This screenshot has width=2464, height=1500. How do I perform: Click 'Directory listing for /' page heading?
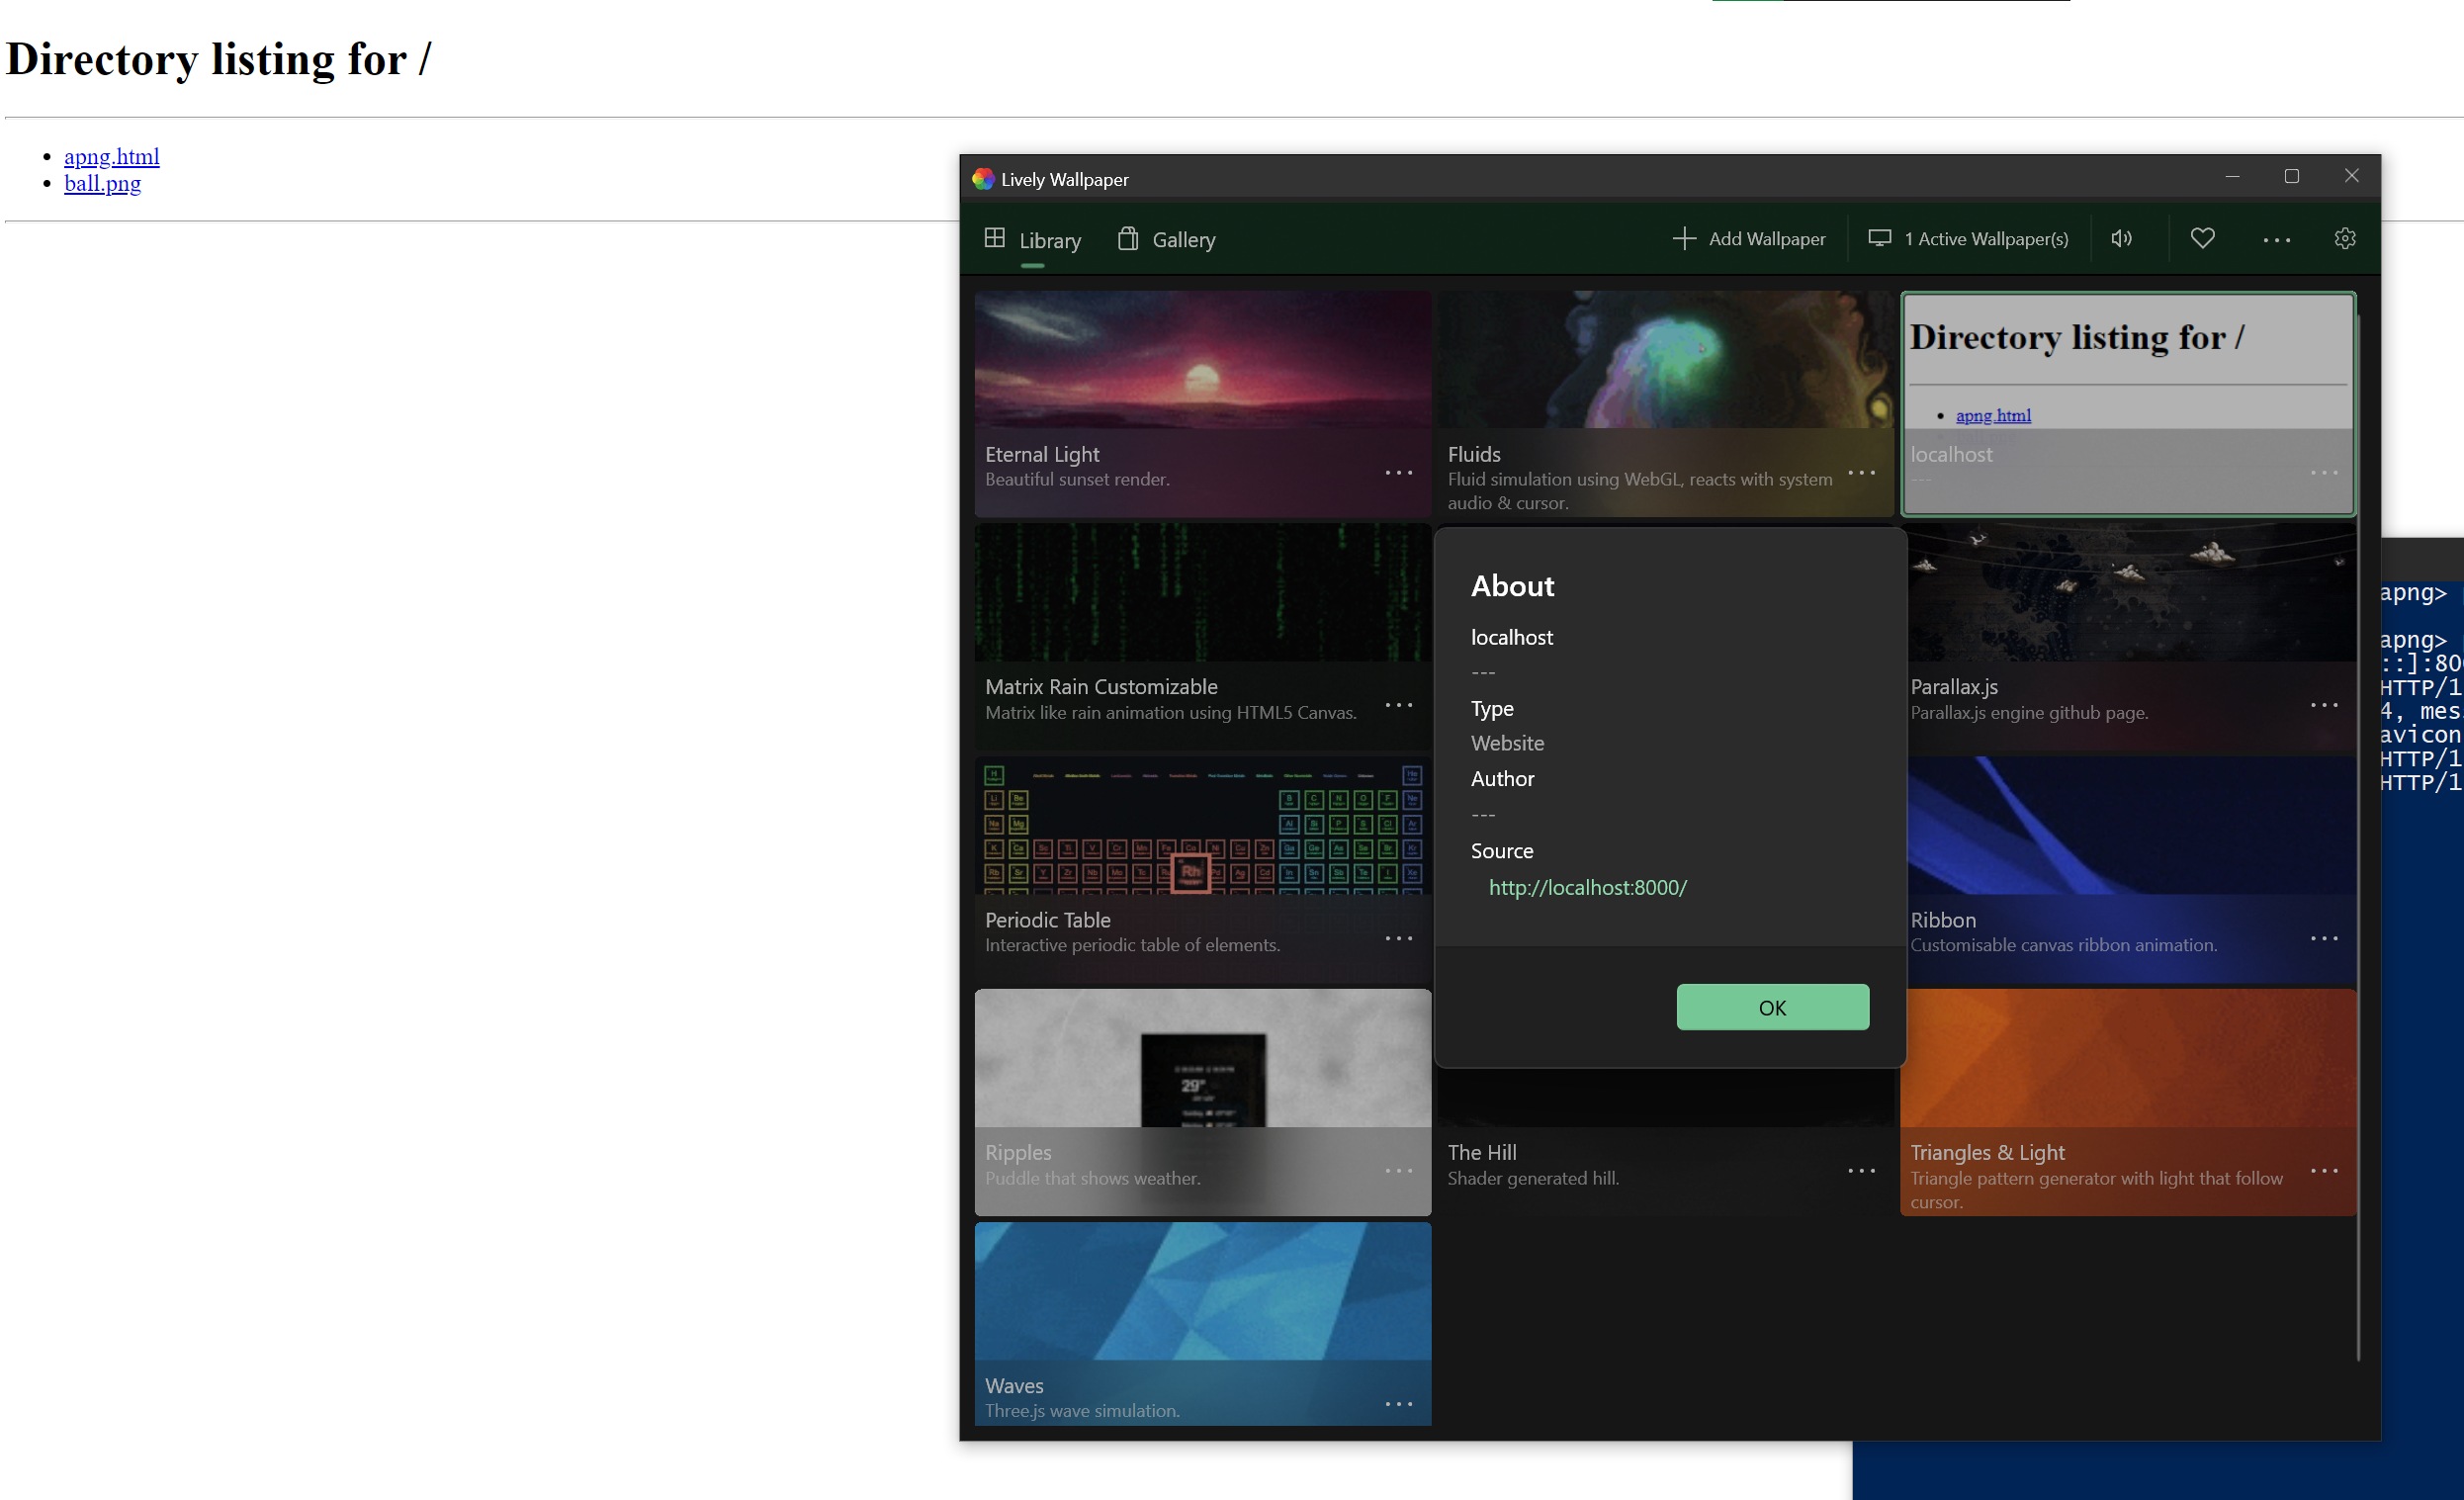[x=219, y=59]
